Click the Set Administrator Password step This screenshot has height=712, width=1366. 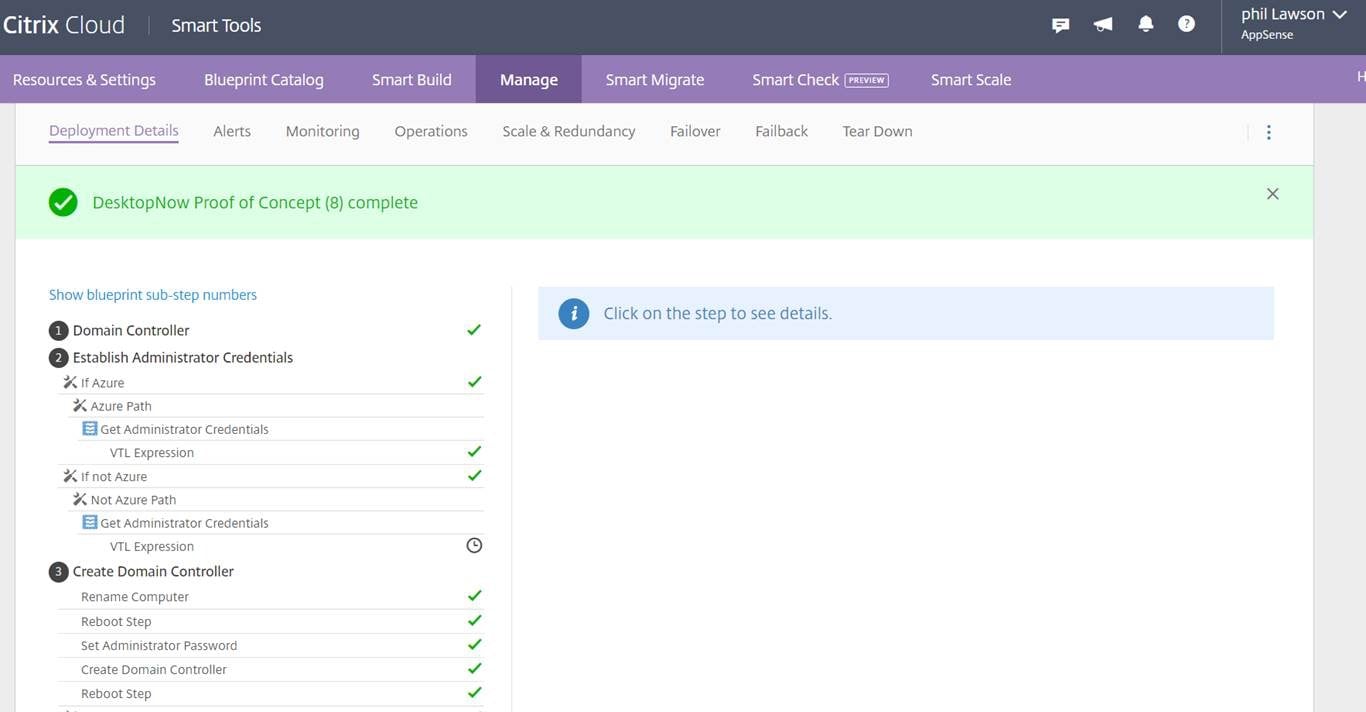click(272, 645)
